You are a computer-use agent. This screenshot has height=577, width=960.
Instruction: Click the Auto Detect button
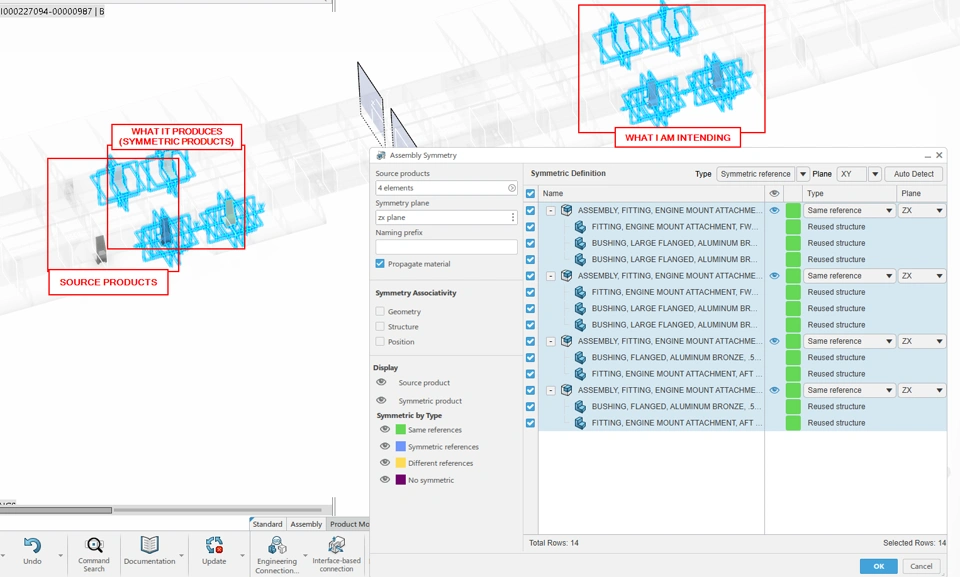pyautogui.click(x=913, y=174)
